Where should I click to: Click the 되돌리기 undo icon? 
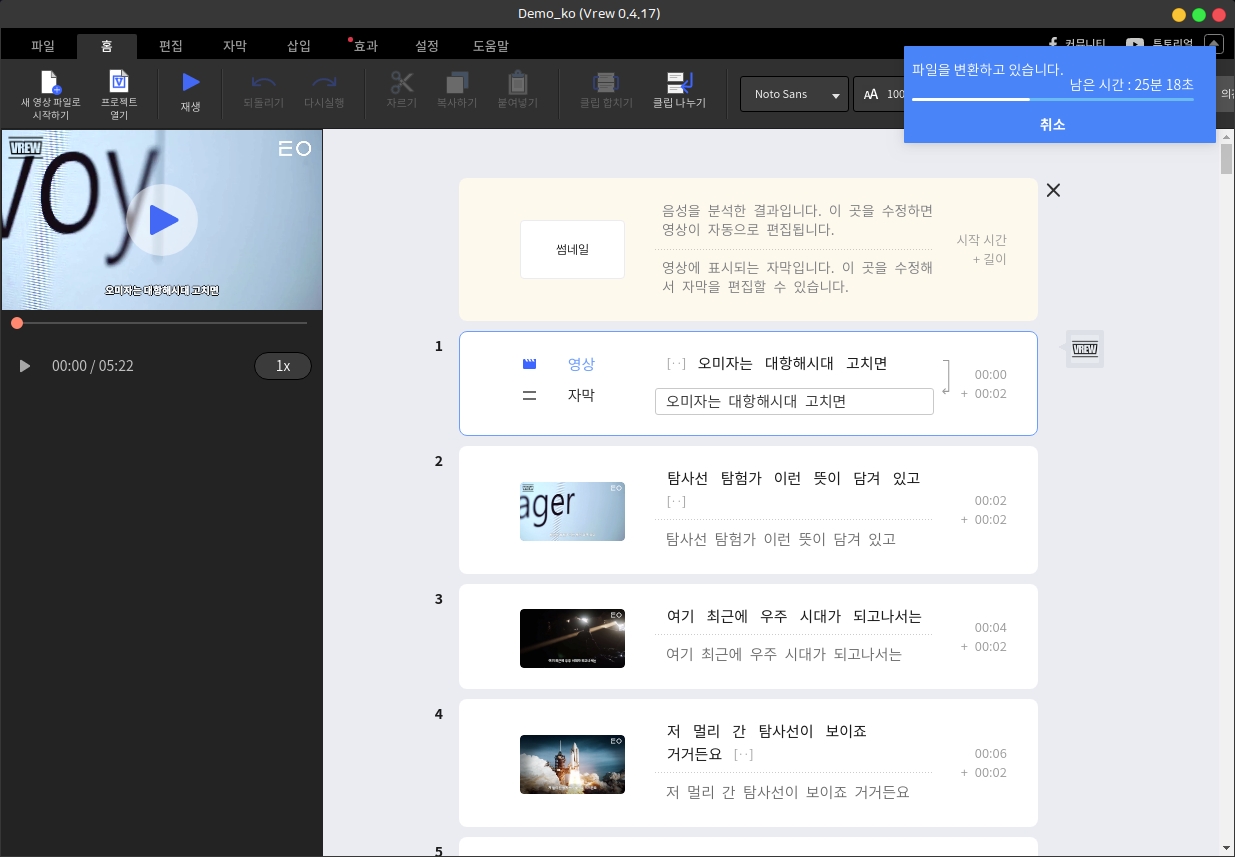point(264,83)
